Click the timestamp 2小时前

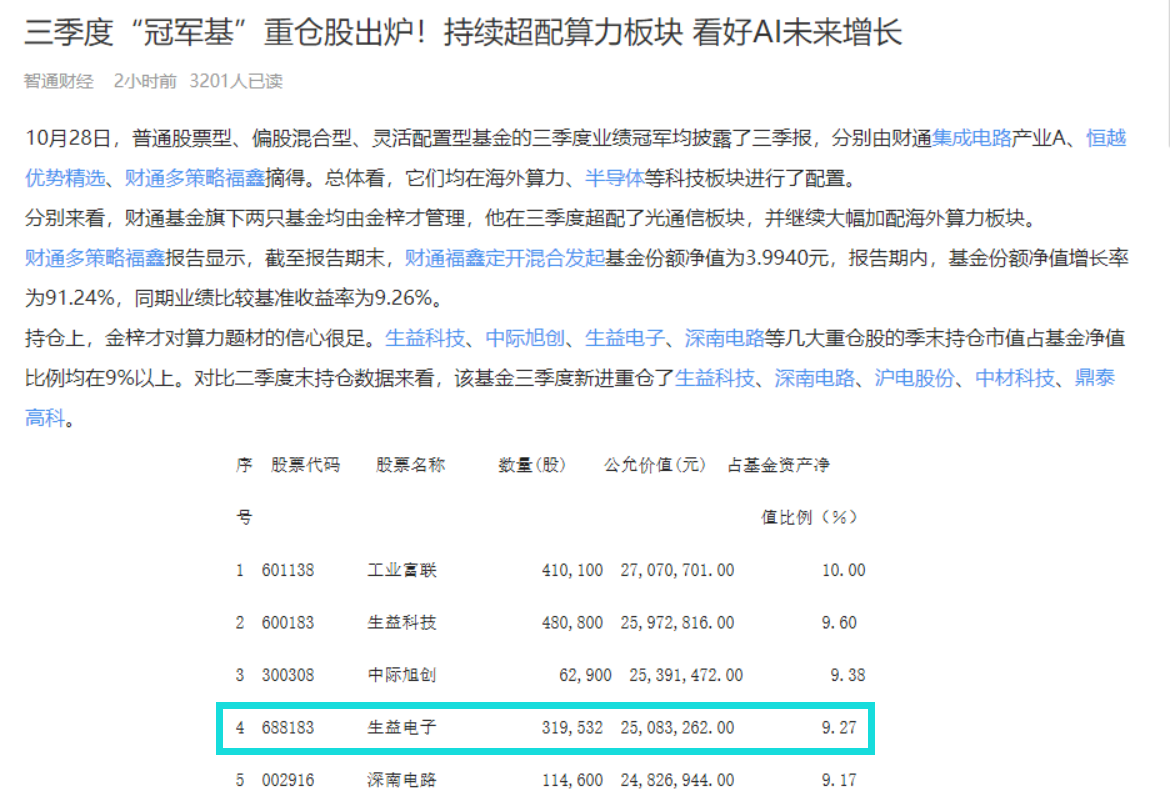(x=145, y=81)
